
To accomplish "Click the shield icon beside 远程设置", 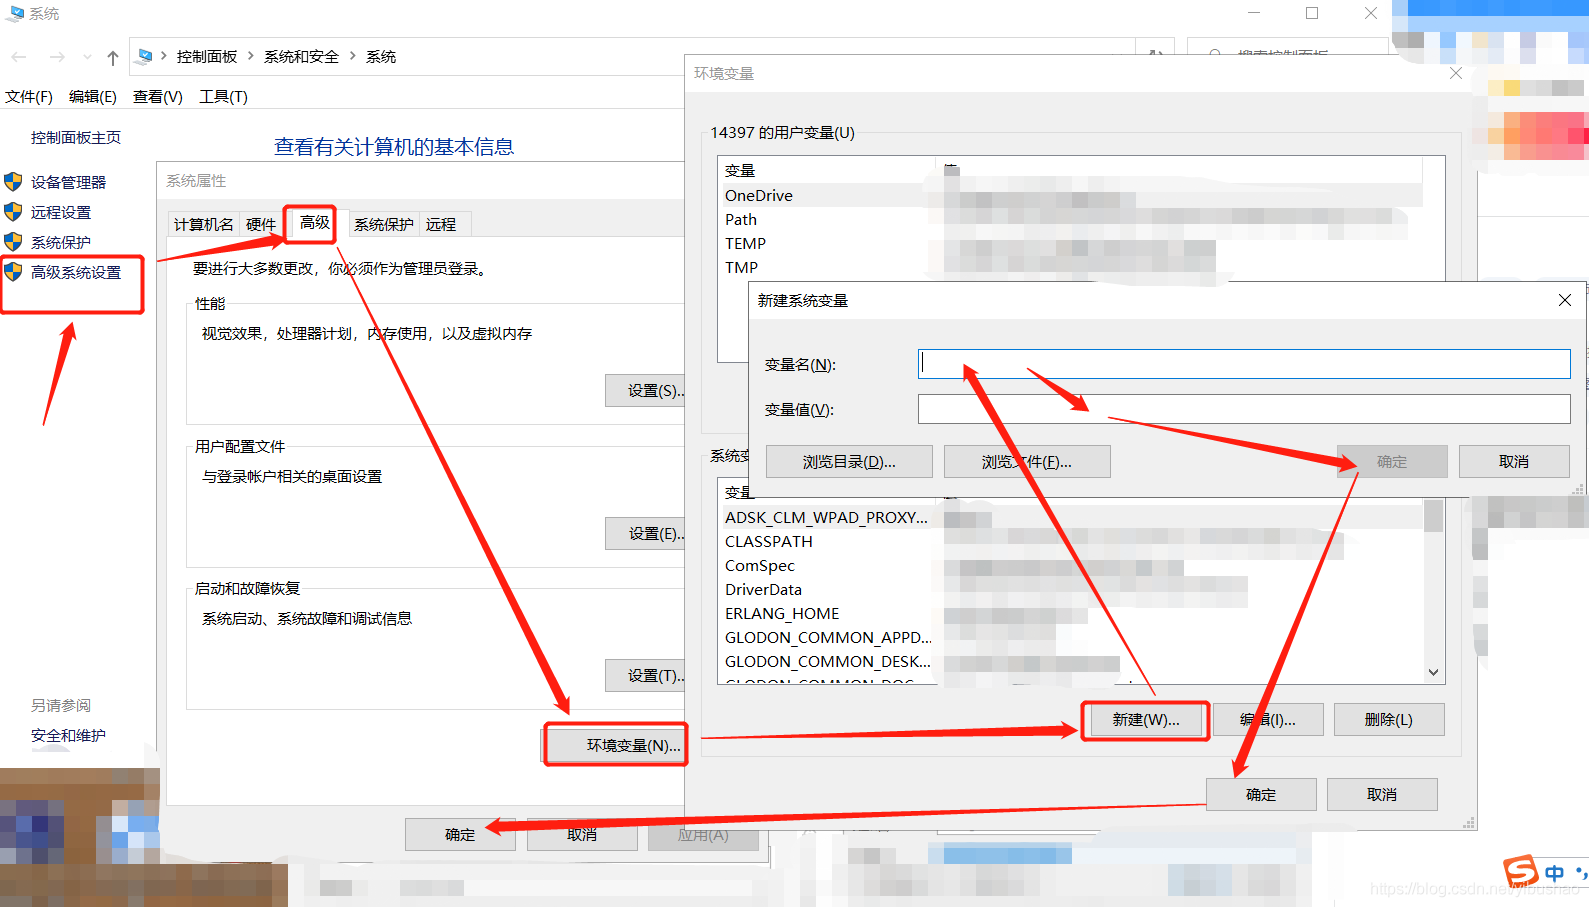I will (13, 212).
